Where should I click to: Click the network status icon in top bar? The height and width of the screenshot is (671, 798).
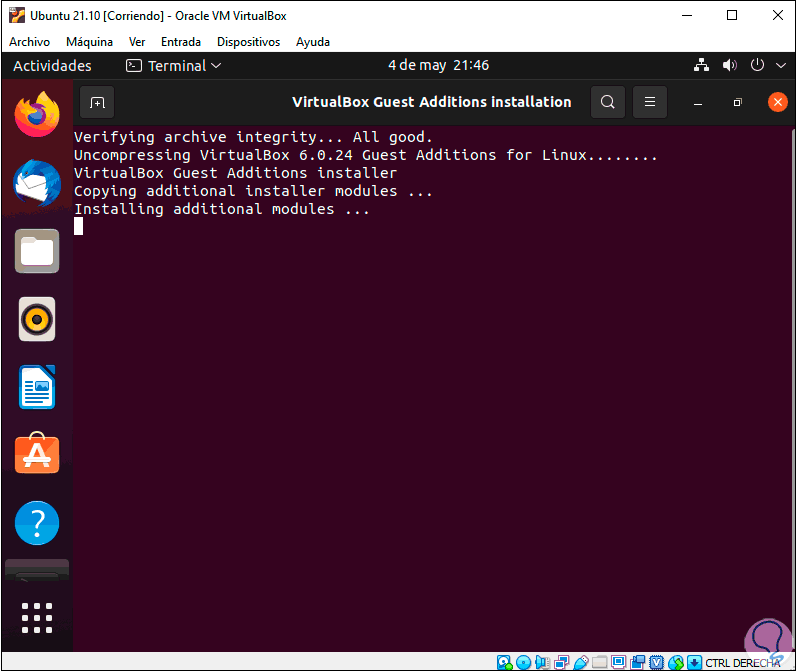pos(701,65)
